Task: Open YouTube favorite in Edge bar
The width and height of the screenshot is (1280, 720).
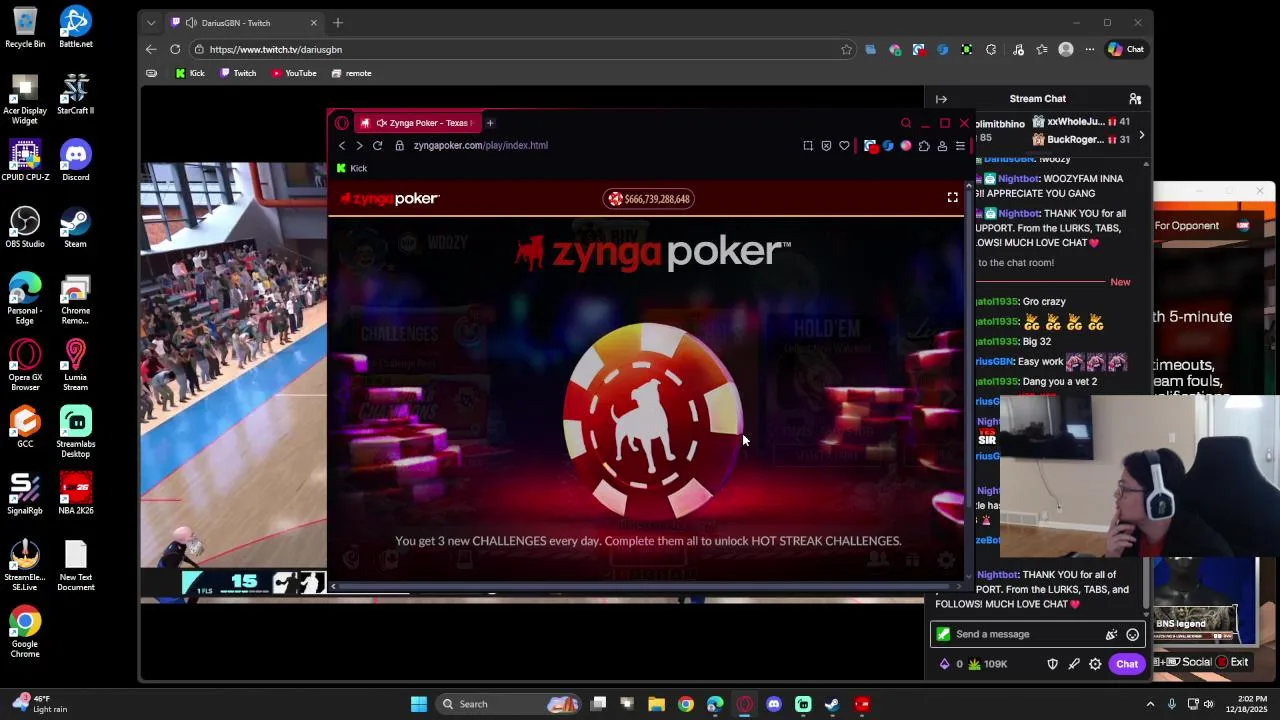Action: (x=294, y=73)
